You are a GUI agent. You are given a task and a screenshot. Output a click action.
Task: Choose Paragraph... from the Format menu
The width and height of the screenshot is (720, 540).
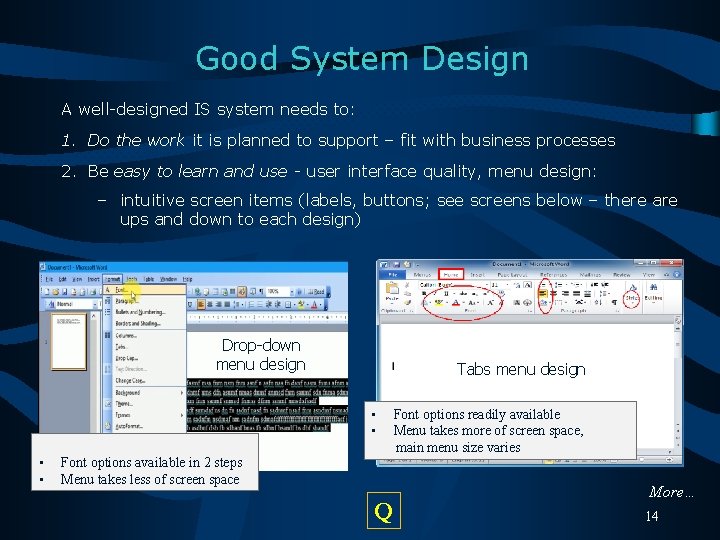point(145,301)
